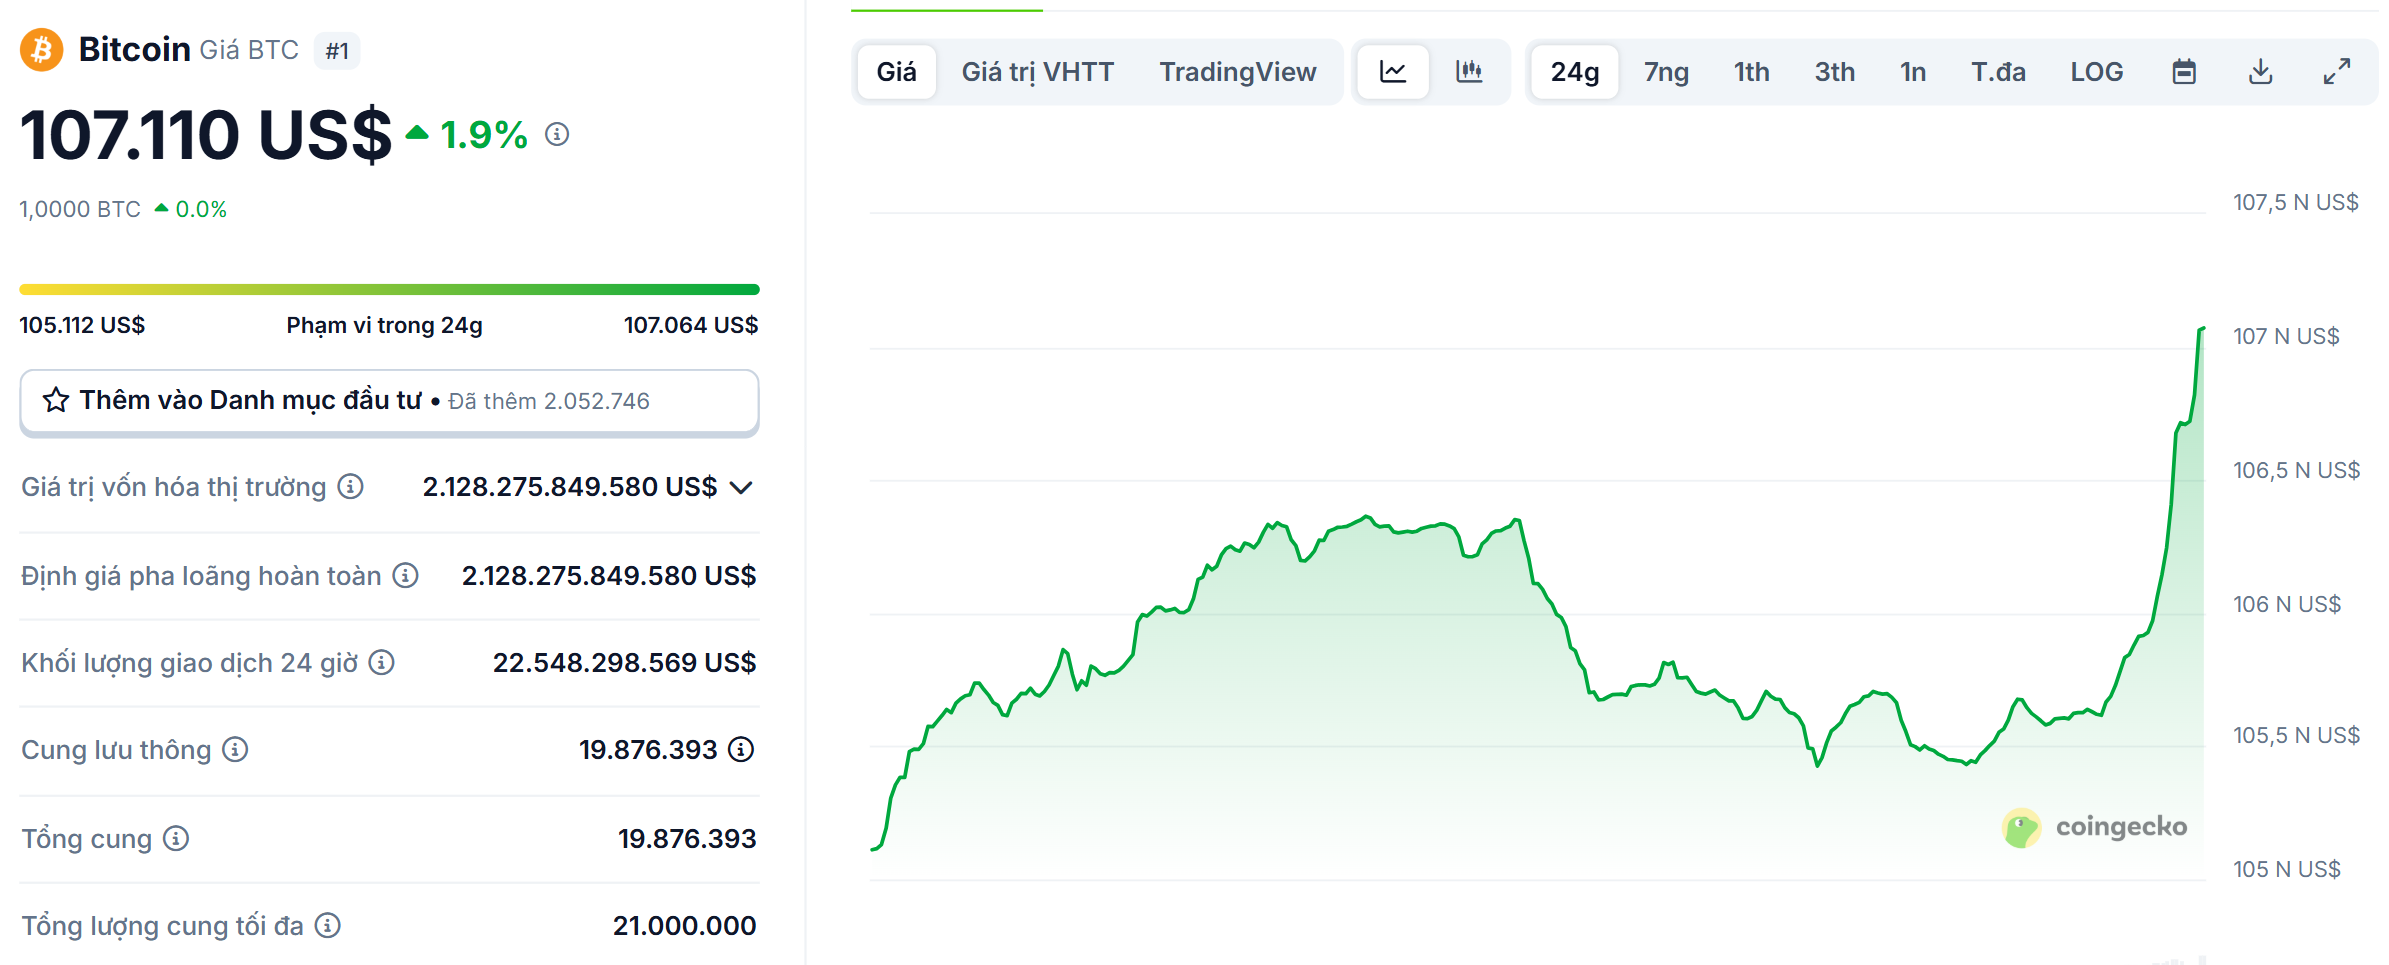This screenshot has width=2389, height=965.
Task: Click the Phạm vi trong 24g label
Action: [385, 325]
